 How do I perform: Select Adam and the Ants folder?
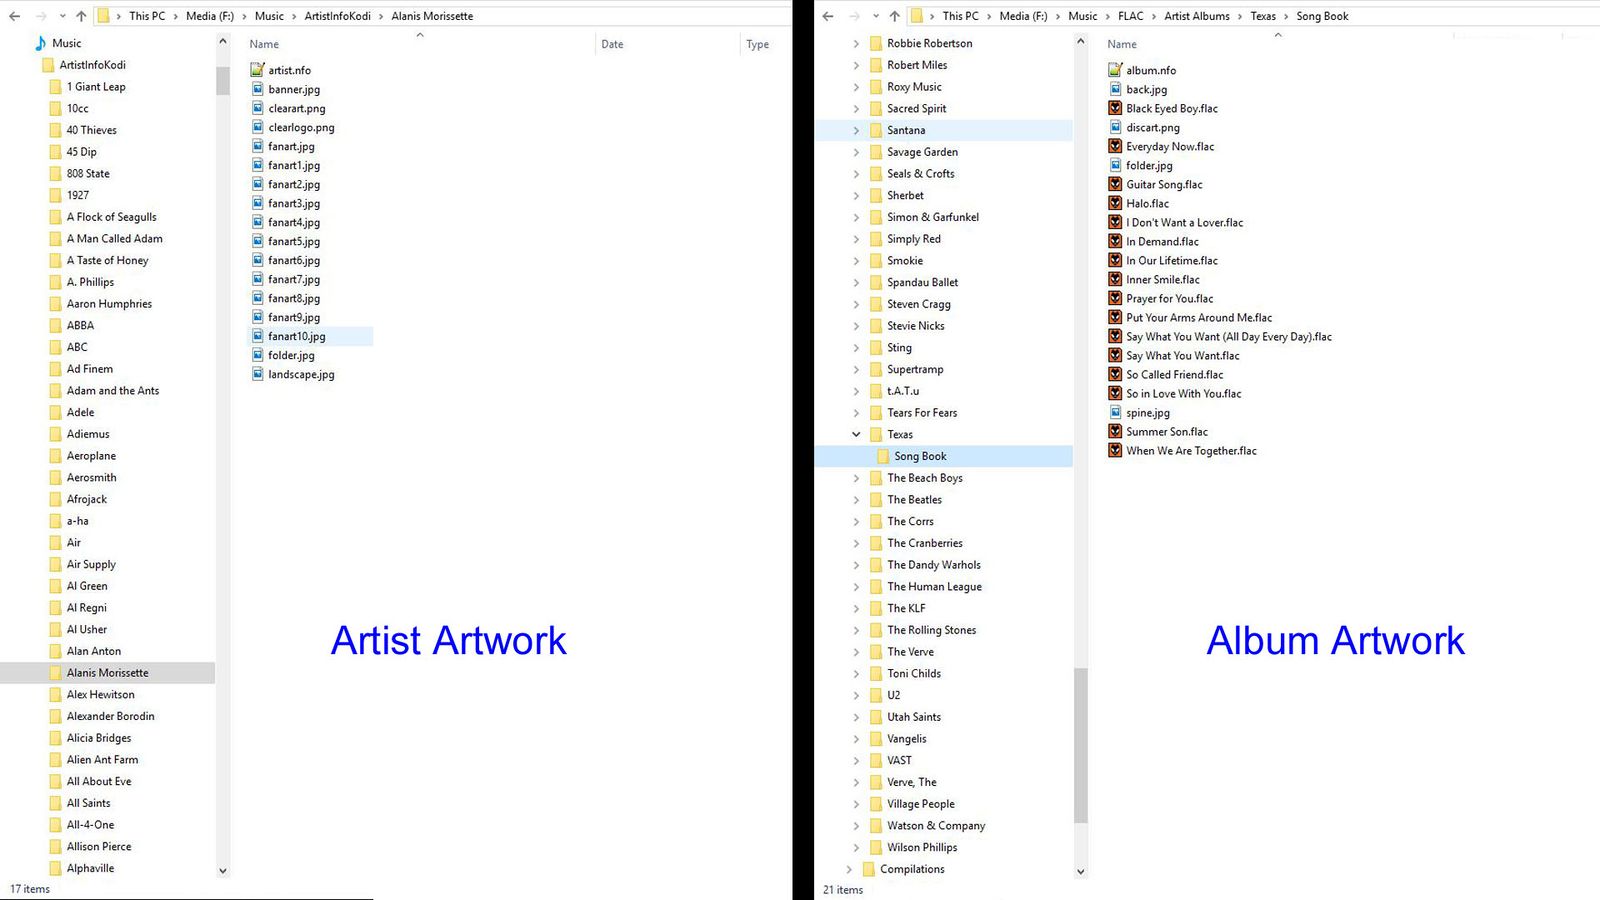(113, 391)
